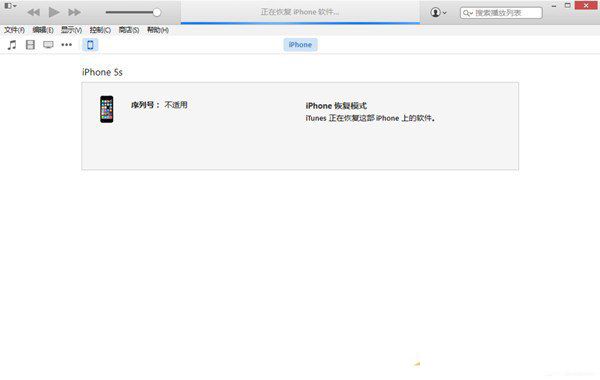Viewport: 600px width, 380px height.
Task: Select the iPhone tab
Action: [x=300, y=45]
